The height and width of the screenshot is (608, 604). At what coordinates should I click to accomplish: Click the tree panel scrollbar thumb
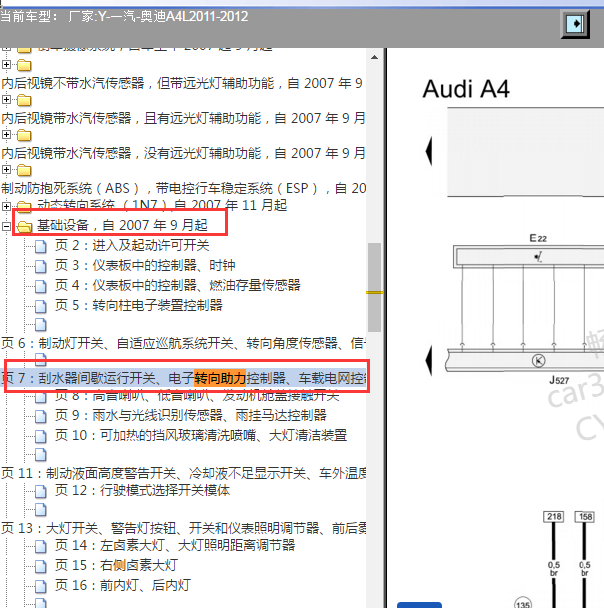pyautogui.click(x=374, y=287)
